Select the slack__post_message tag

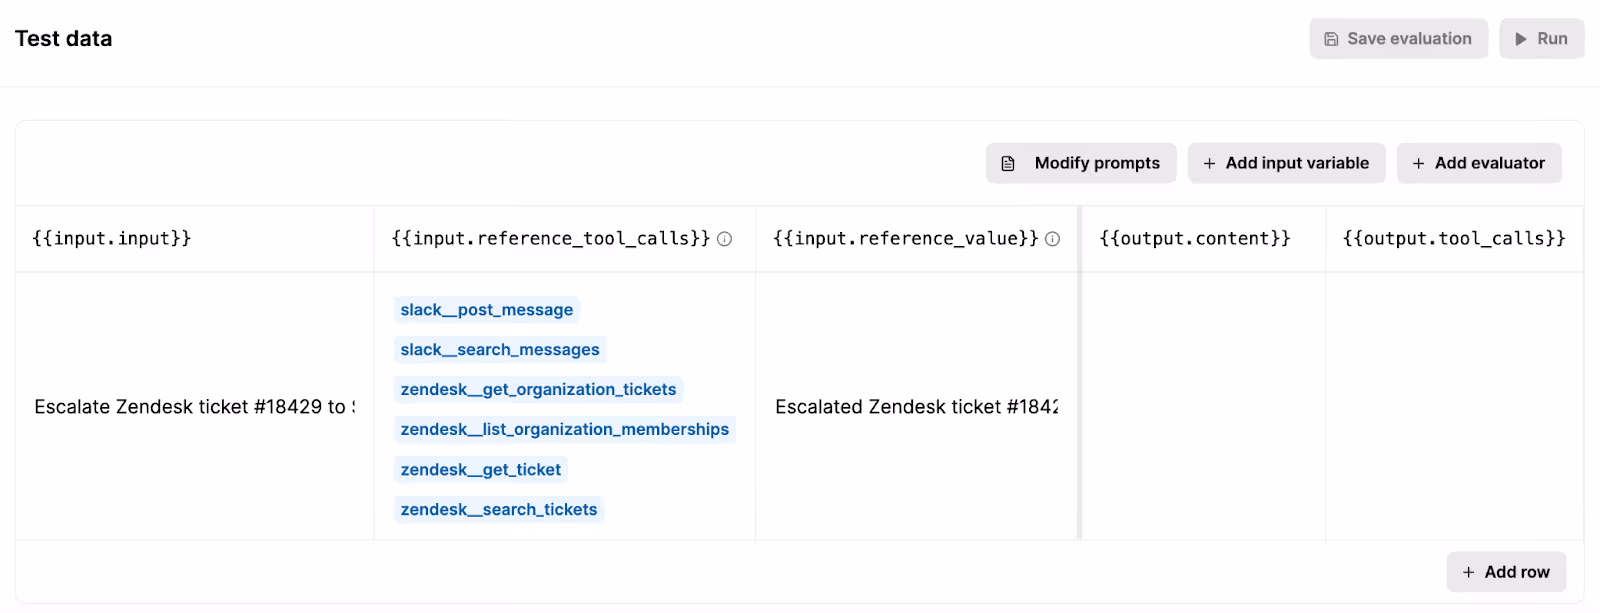(487, 310)
